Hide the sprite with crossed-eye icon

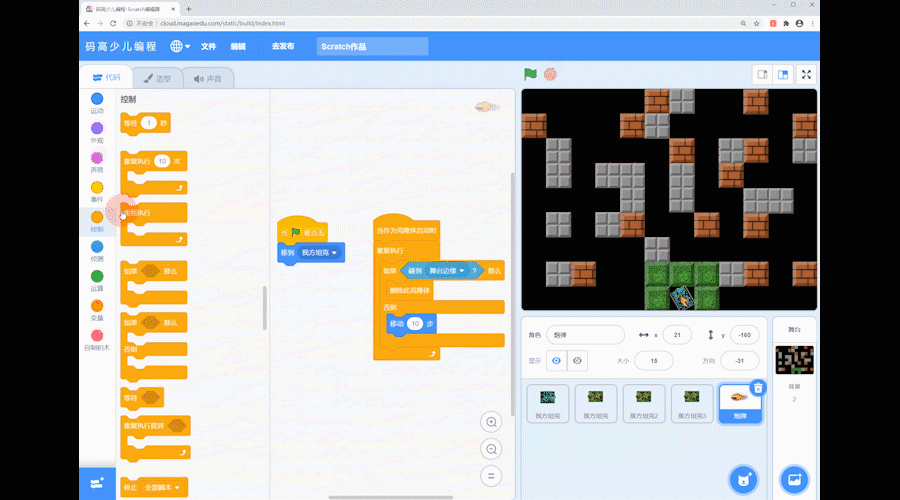[577, 361]
